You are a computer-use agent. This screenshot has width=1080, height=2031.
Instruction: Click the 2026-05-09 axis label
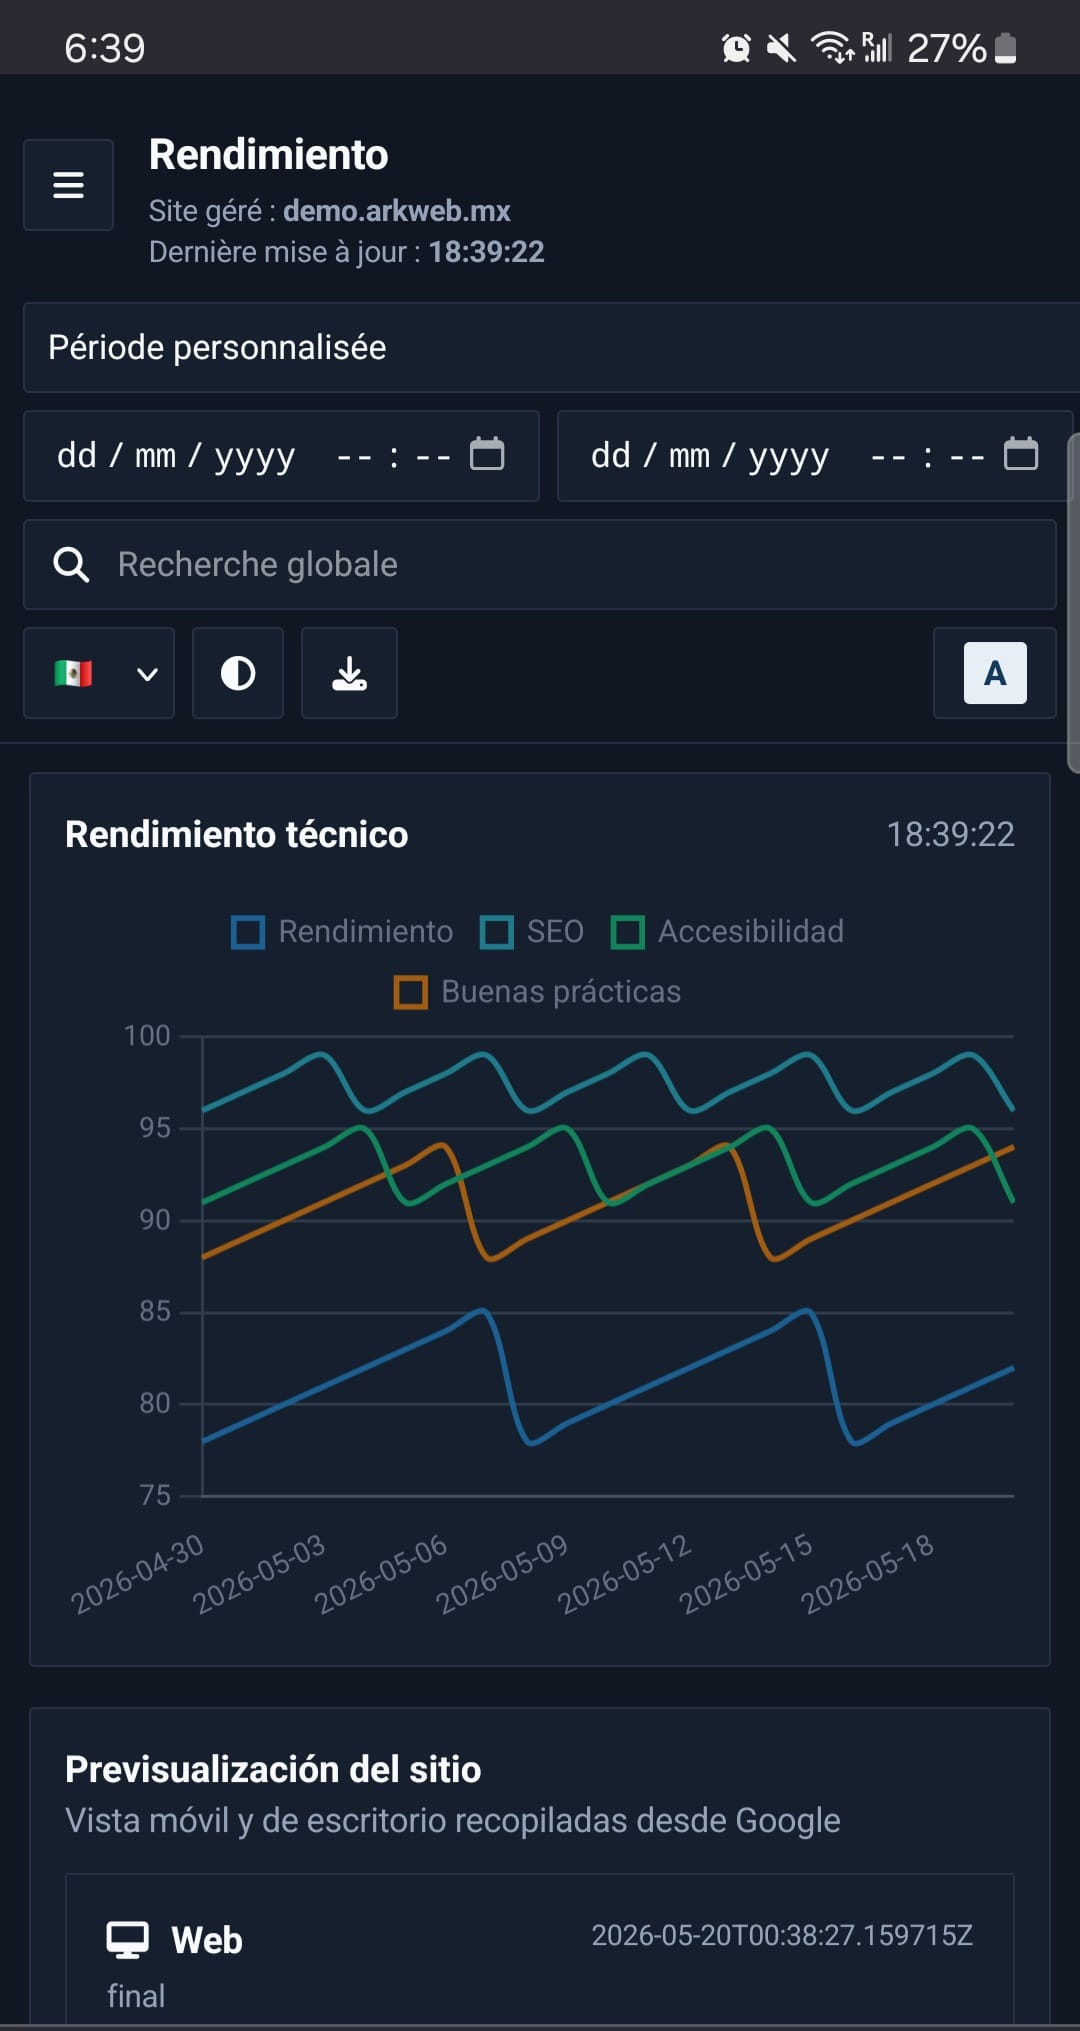point(502,1573)
